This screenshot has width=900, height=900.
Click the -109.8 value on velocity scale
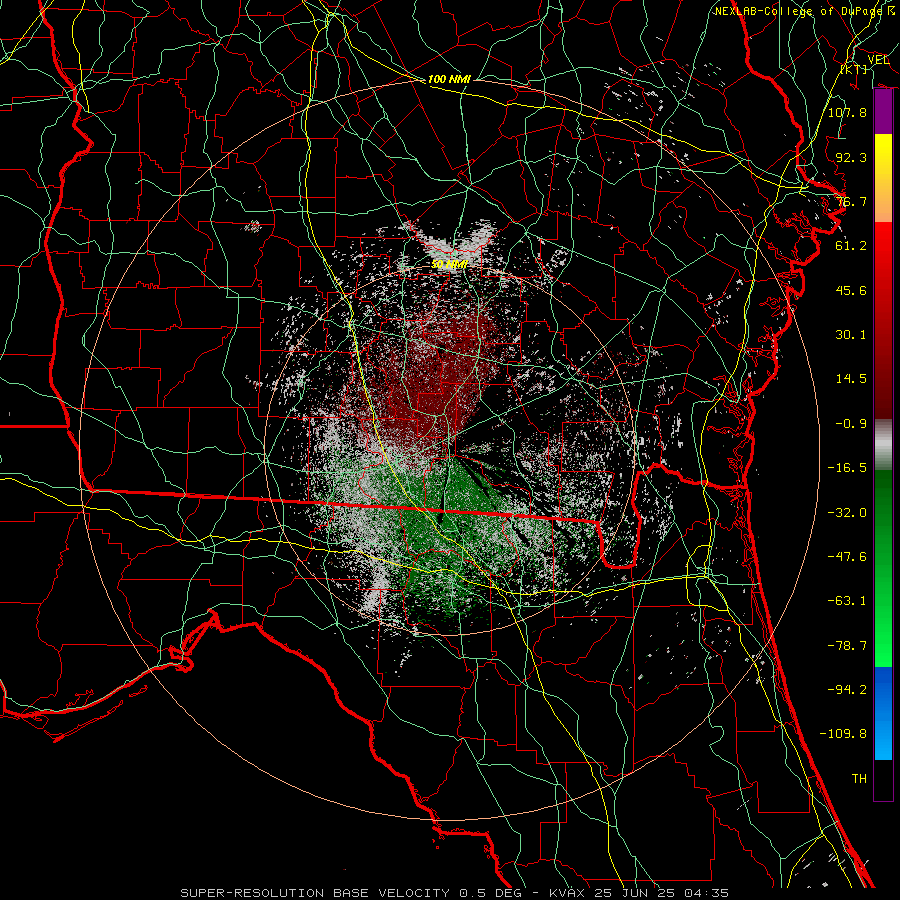(x=843, y=734)
